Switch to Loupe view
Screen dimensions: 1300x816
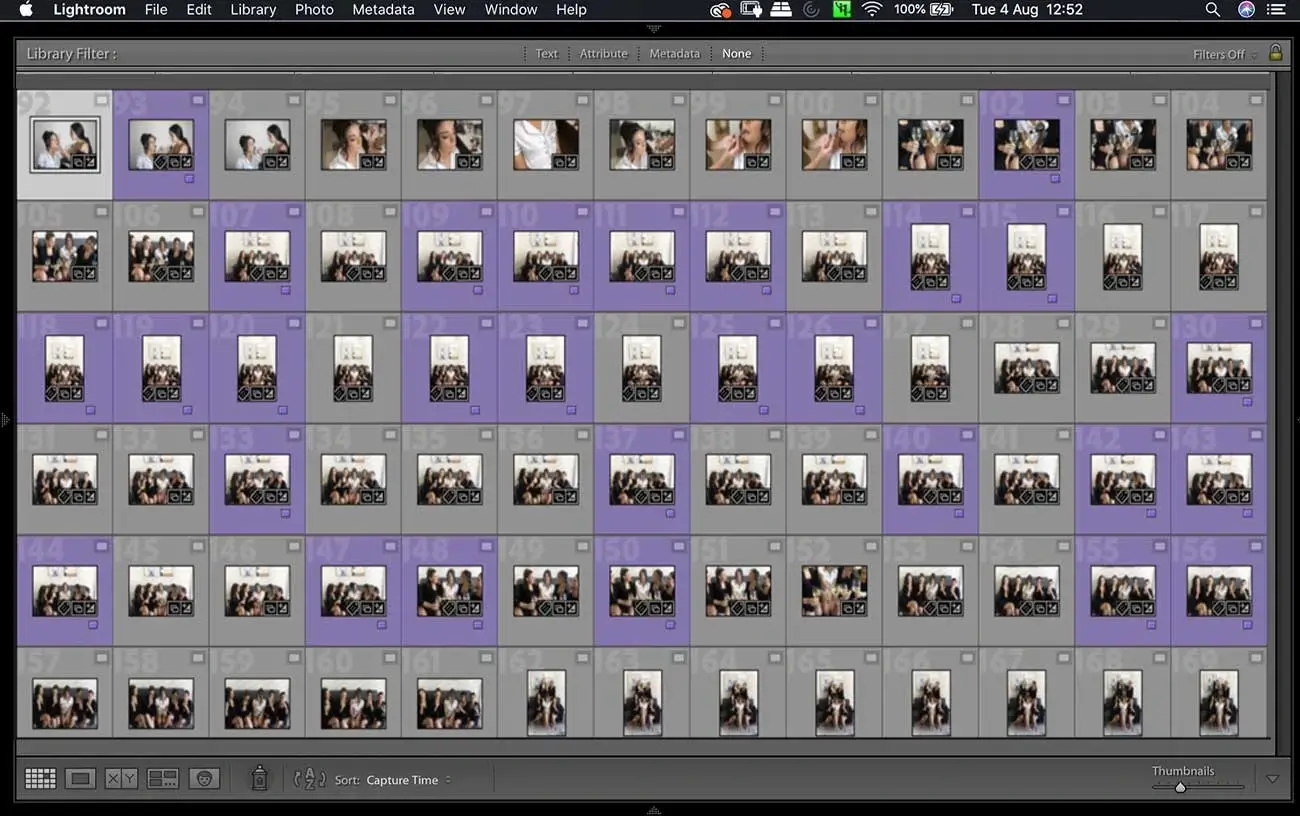(x=81, y=779)
